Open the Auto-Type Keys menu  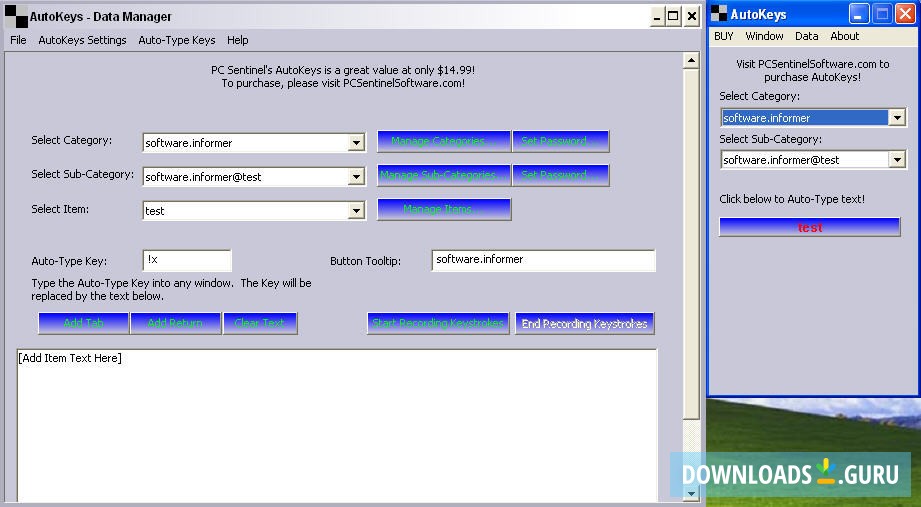(x=177, y=40)
